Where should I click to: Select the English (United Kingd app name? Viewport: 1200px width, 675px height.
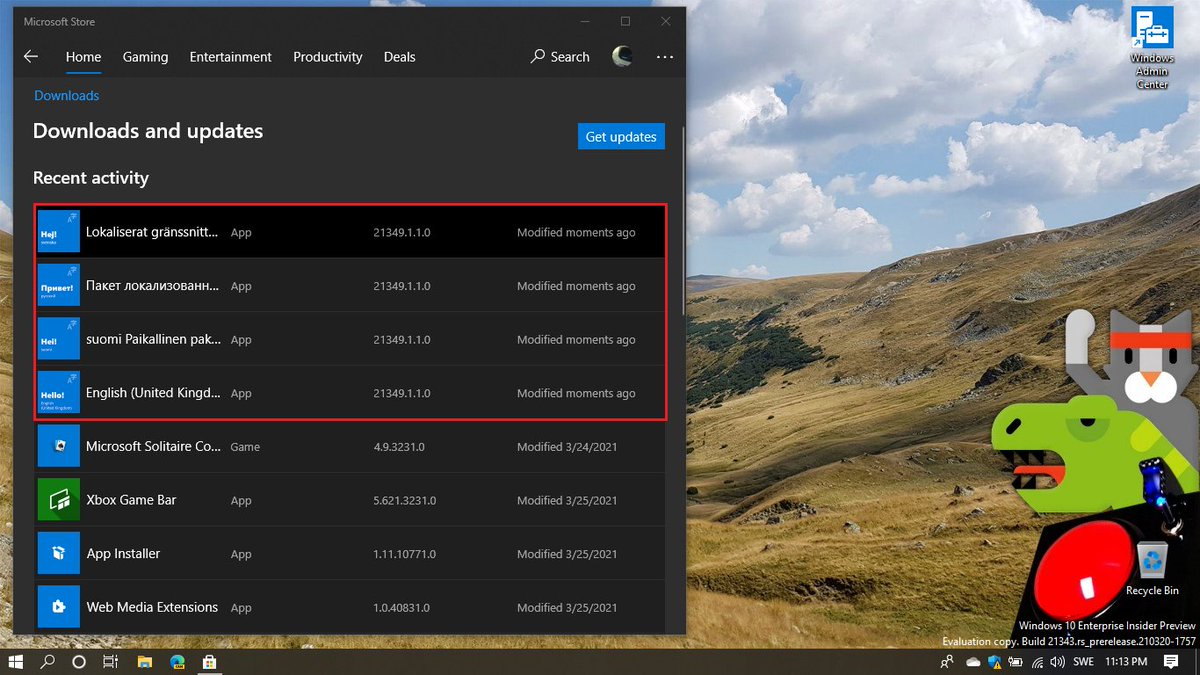click(x=153, y=393)
